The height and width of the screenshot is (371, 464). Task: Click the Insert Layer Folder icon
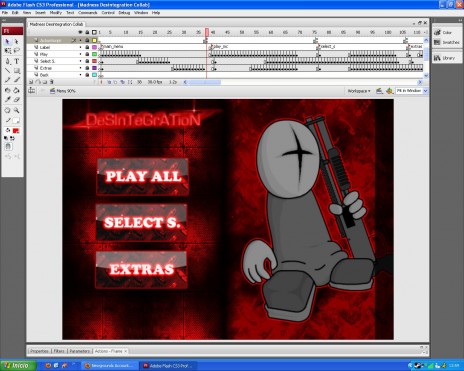(45, 82)
